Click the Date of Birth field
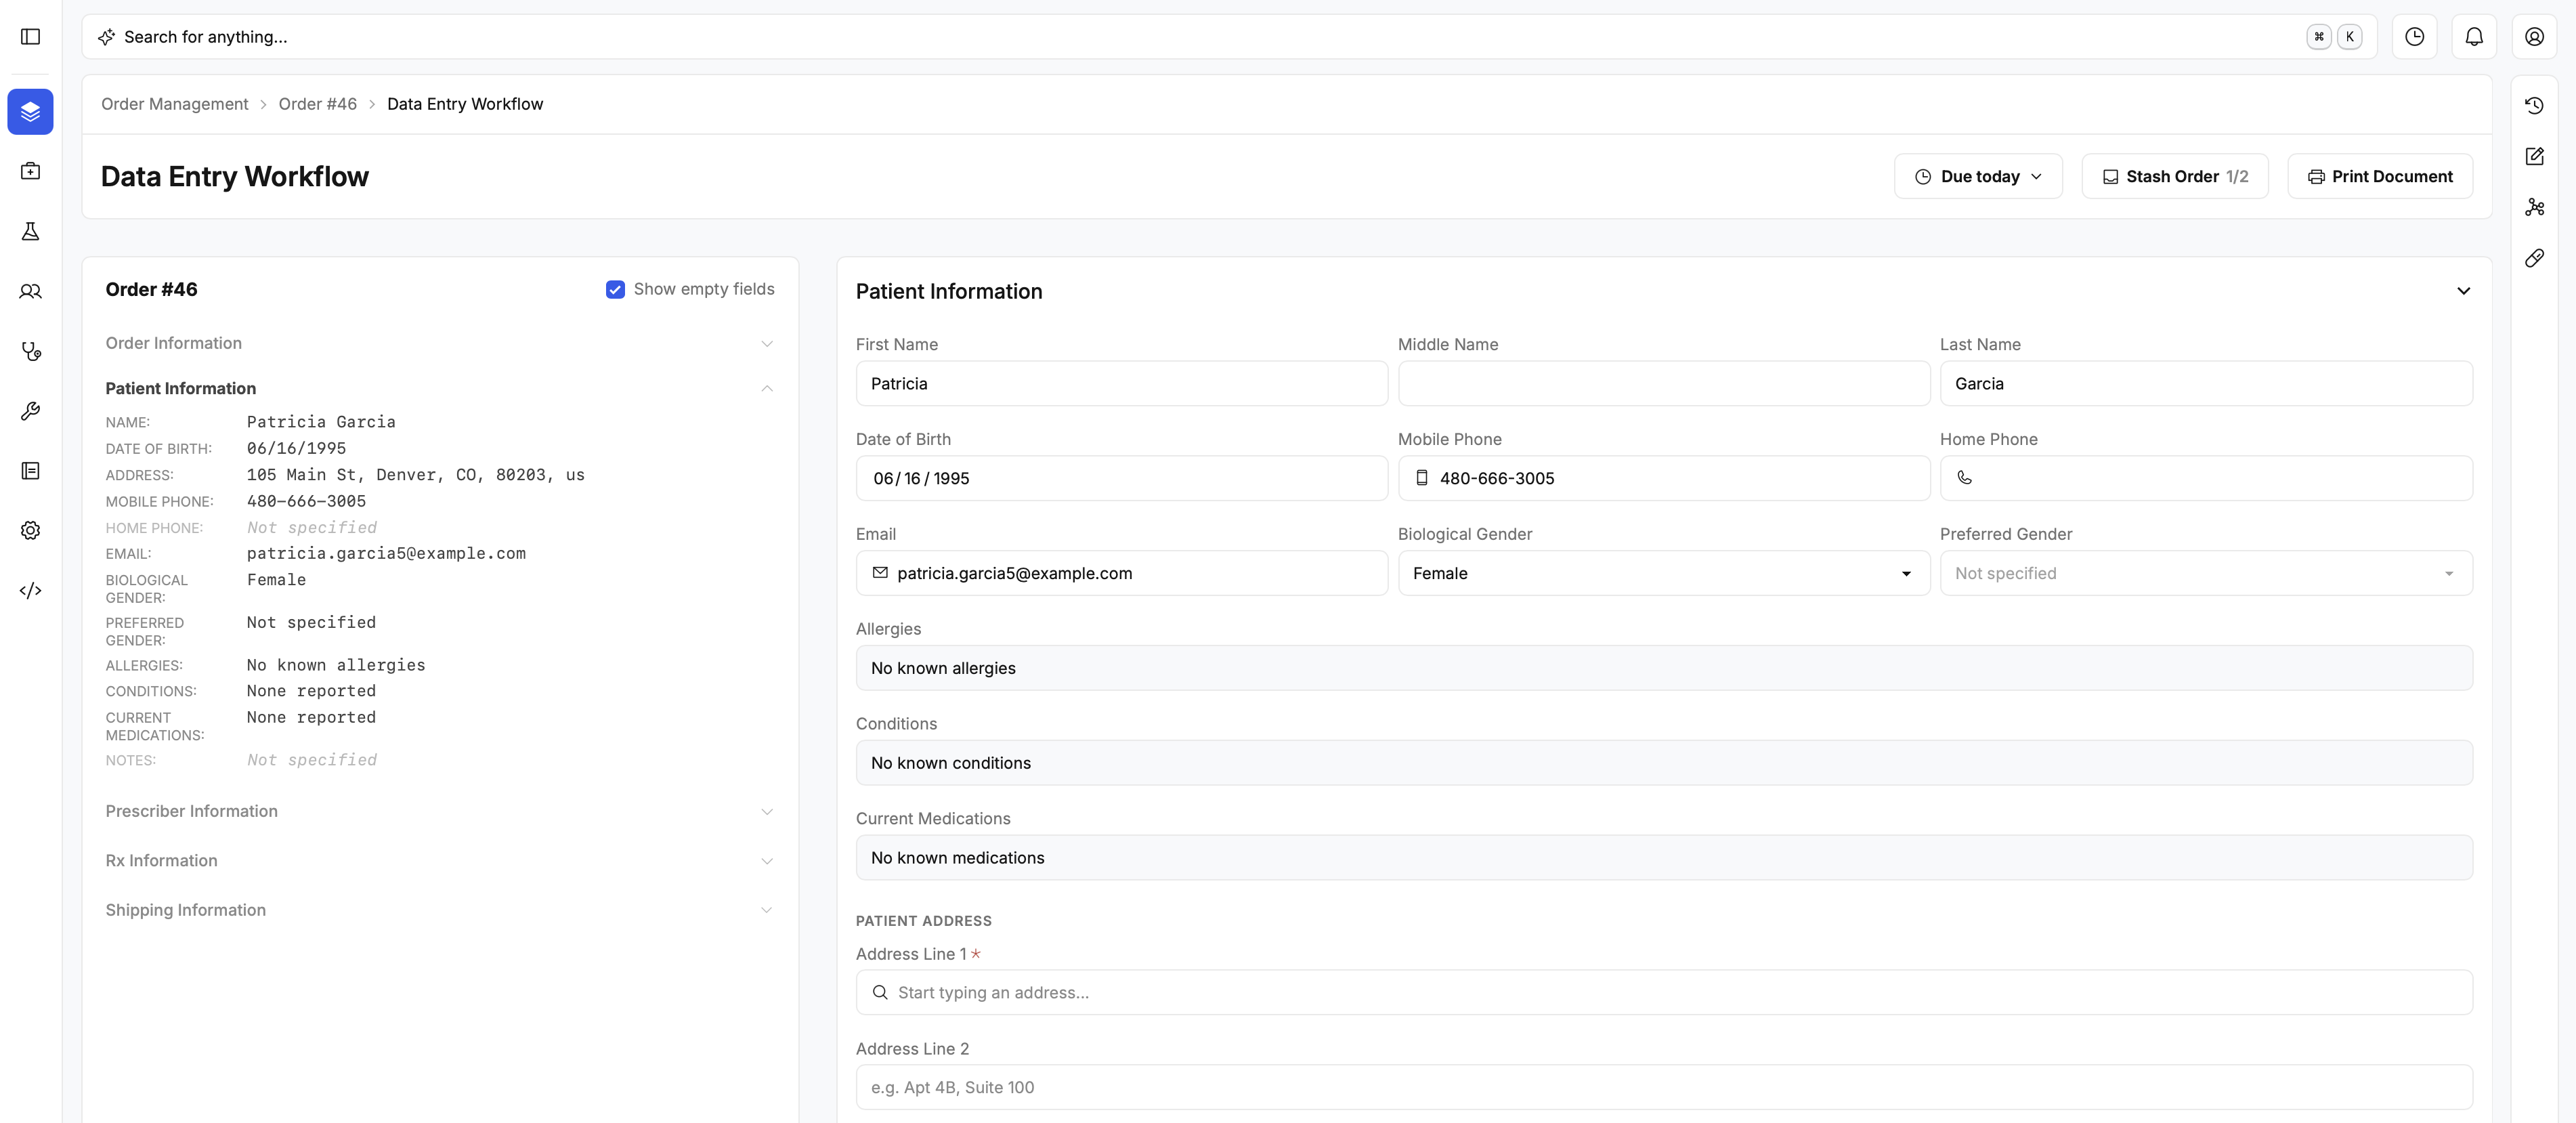The width and height of the screenshot is (2576, 1123). (1121, 478)
